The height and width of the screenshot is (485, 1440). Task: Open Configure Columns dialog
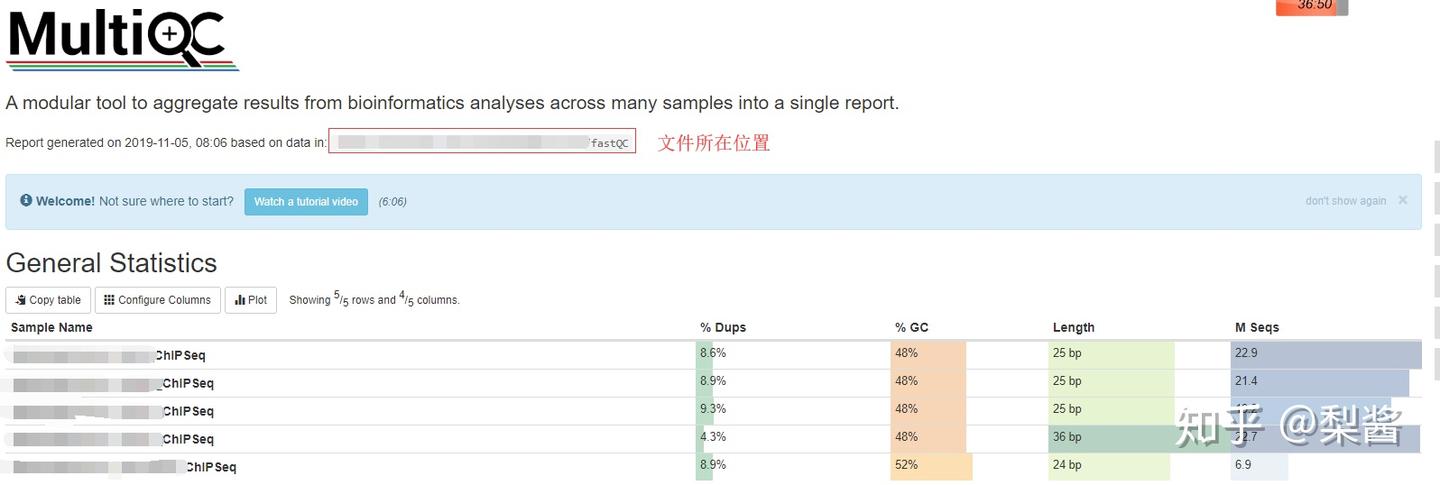pos(157,300)
